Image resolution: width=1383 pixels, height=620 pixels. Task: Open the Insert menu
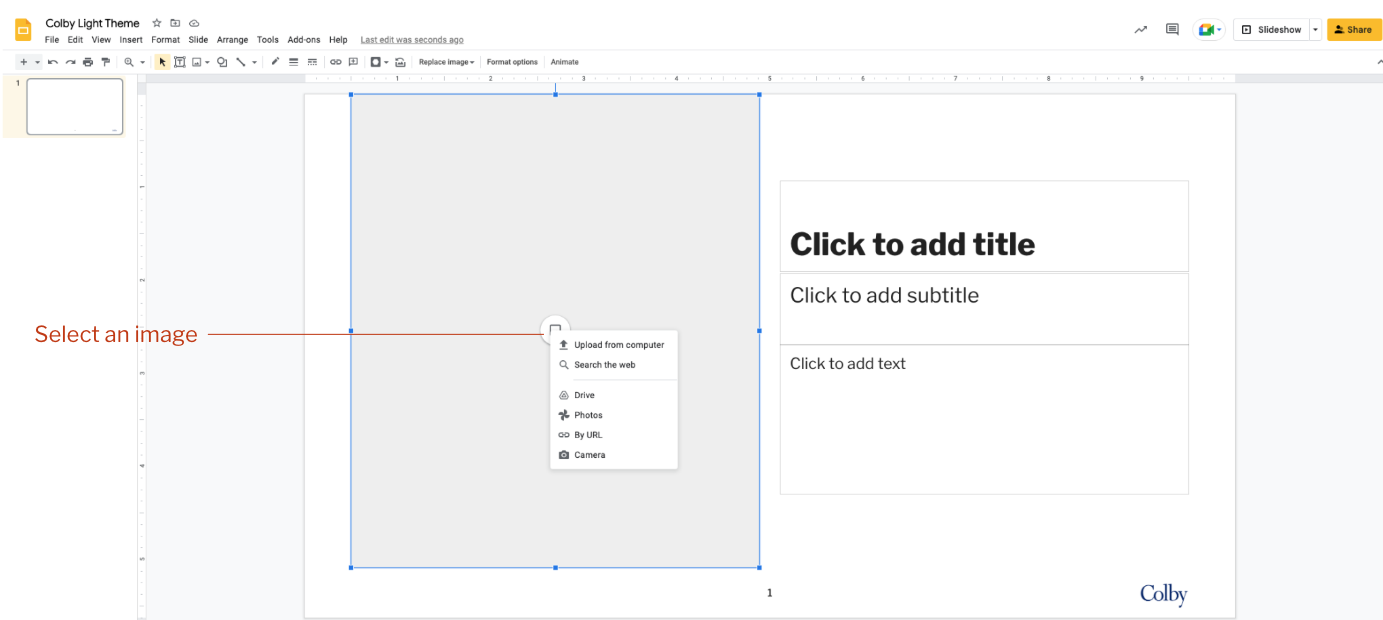click(131, 40)
